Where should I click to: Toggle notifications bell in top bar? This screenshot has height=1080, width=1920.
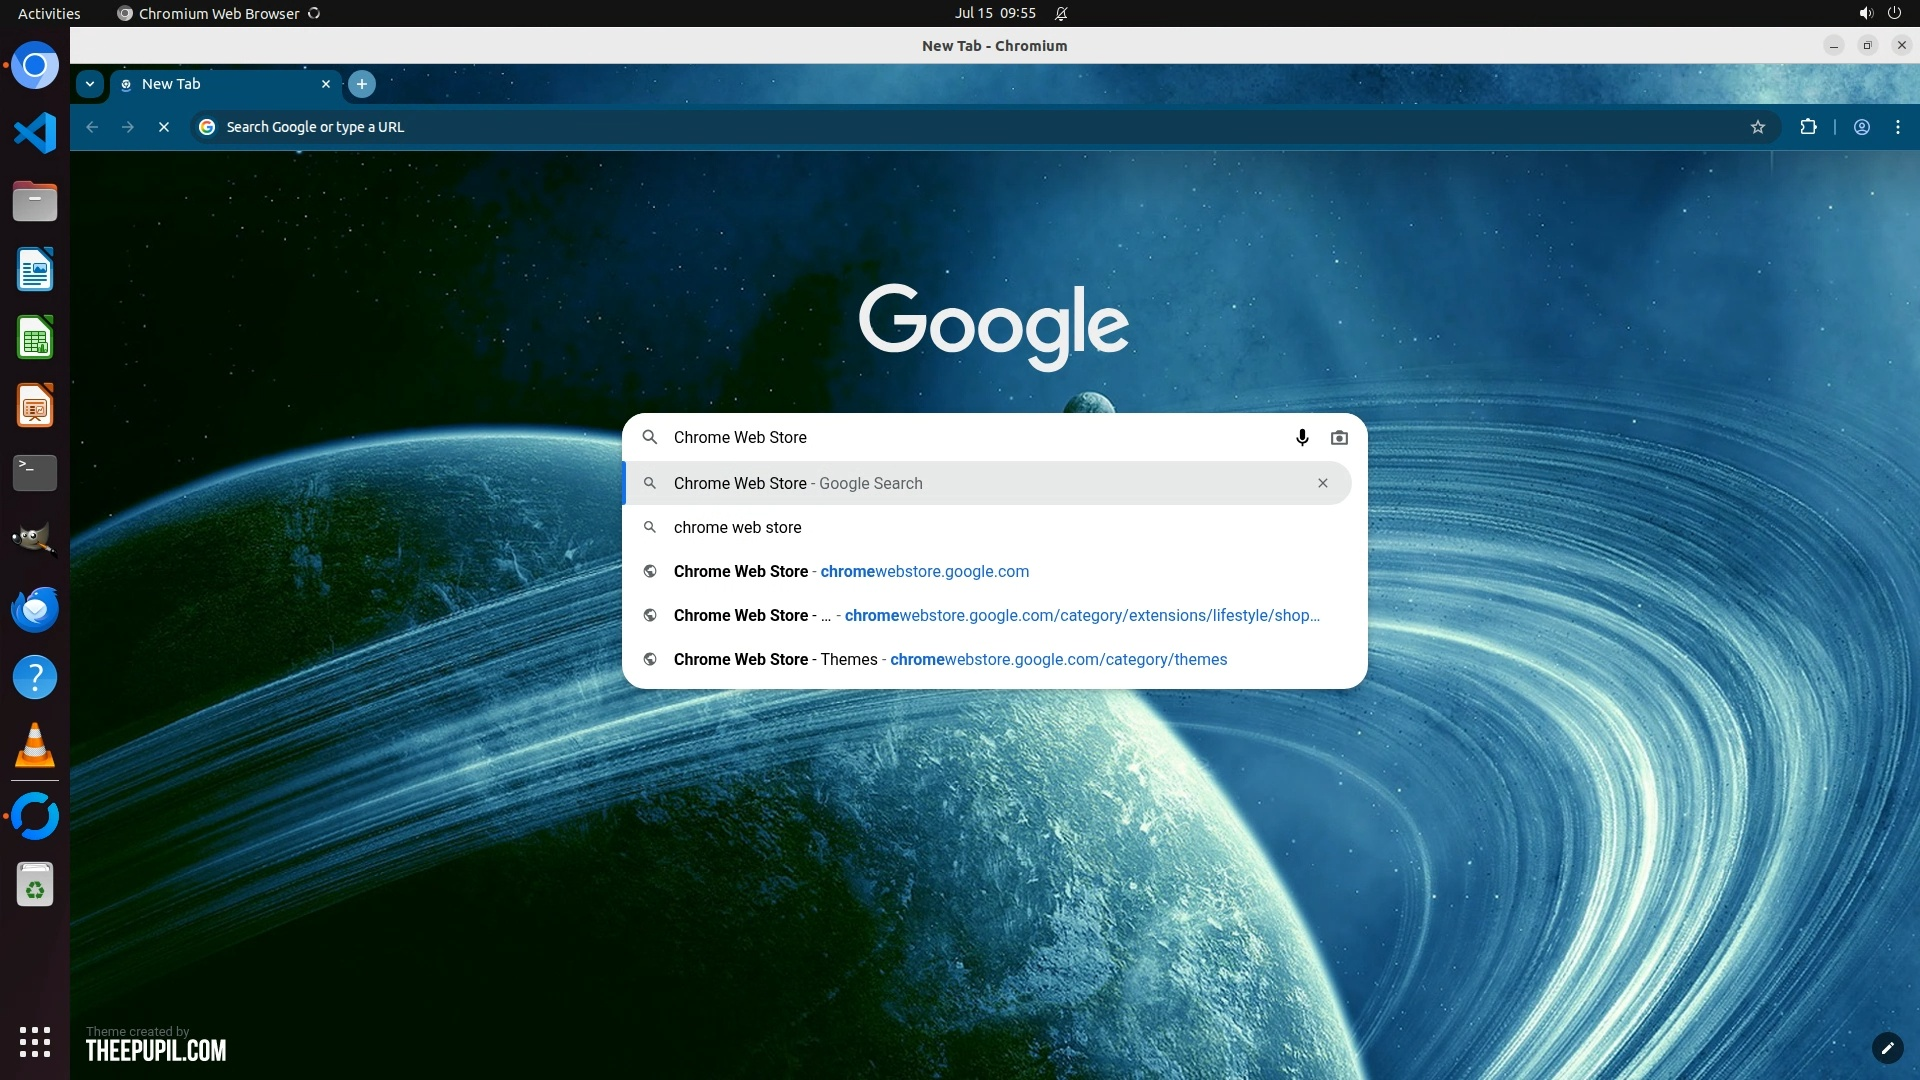click(x=1061, y=14)
